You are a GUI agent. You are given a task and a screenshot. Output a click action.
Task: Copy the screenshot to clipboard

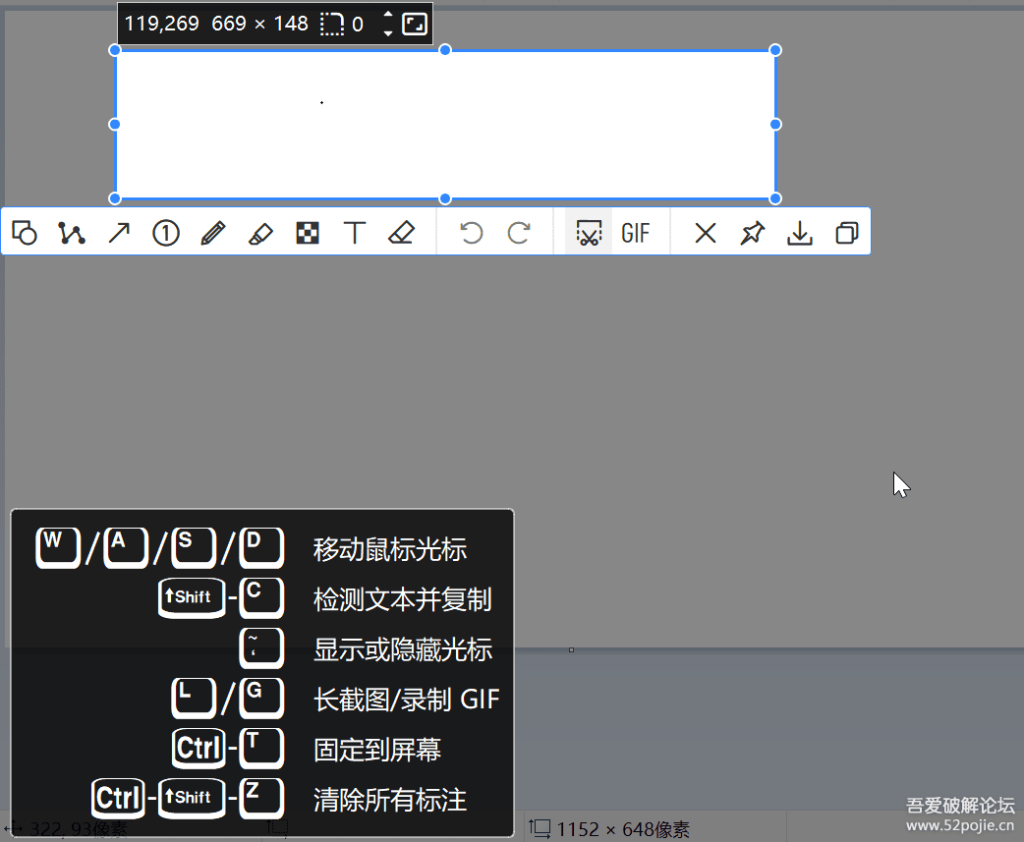846,233
